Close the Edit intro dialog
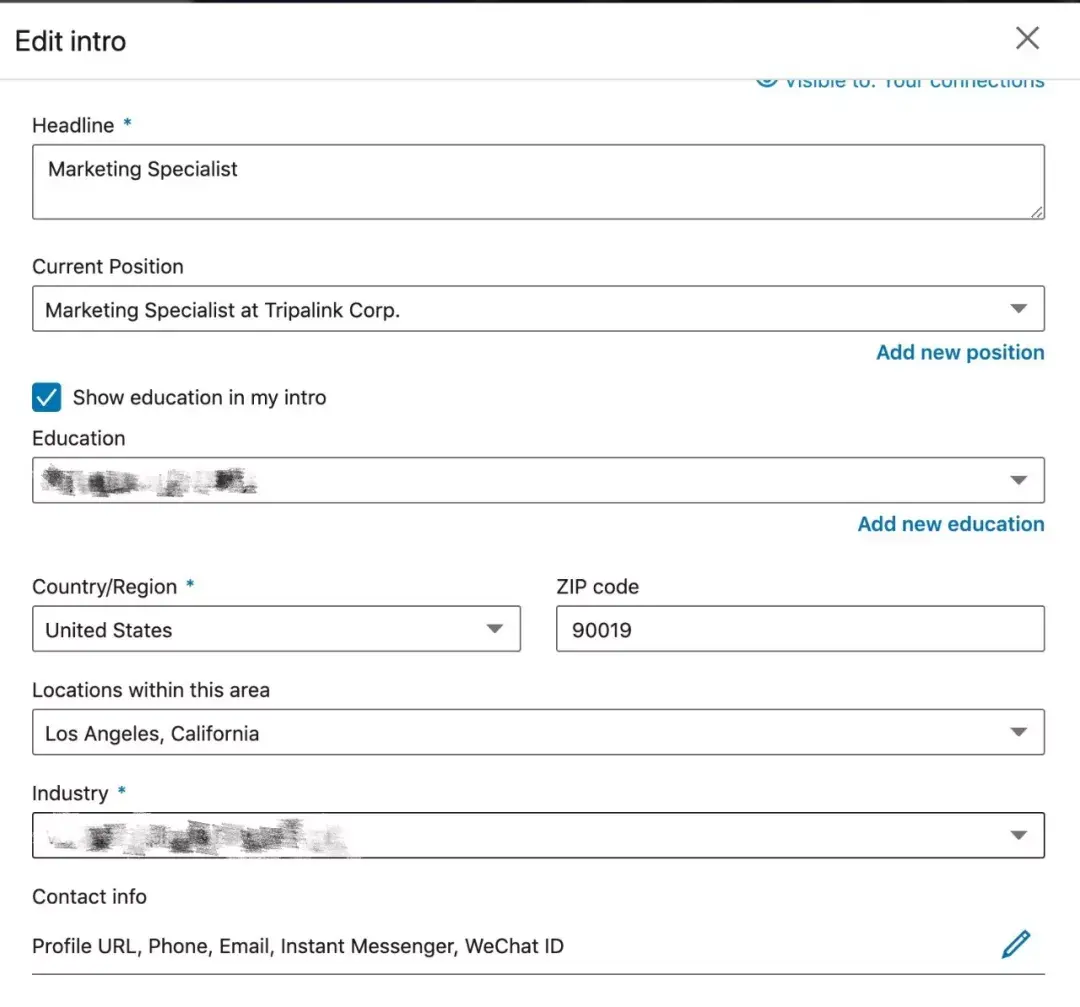 [1027, 39]
